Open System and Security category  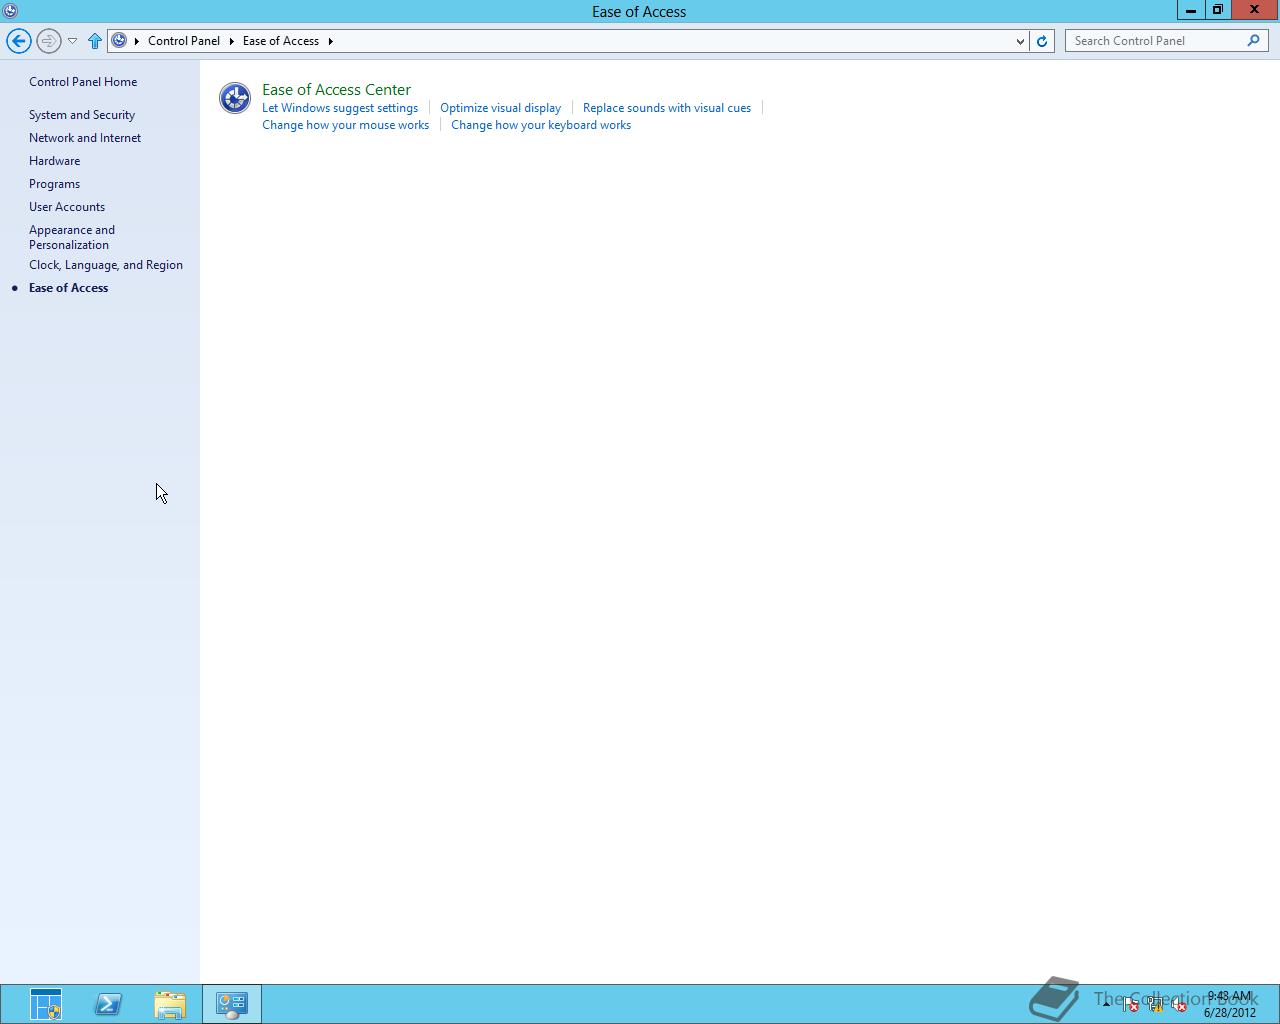coord(82,115)
